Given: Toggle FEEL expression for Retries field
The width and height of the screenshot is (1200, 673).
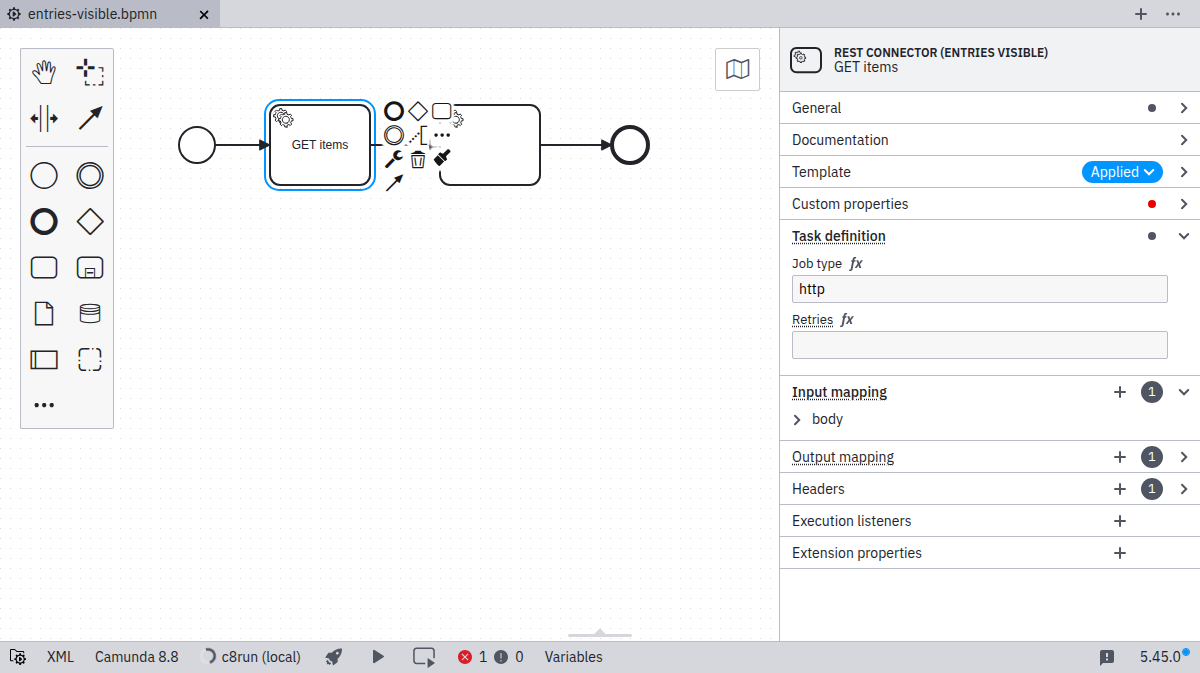Looking at the screenshot, I should [x=847, y=320].
